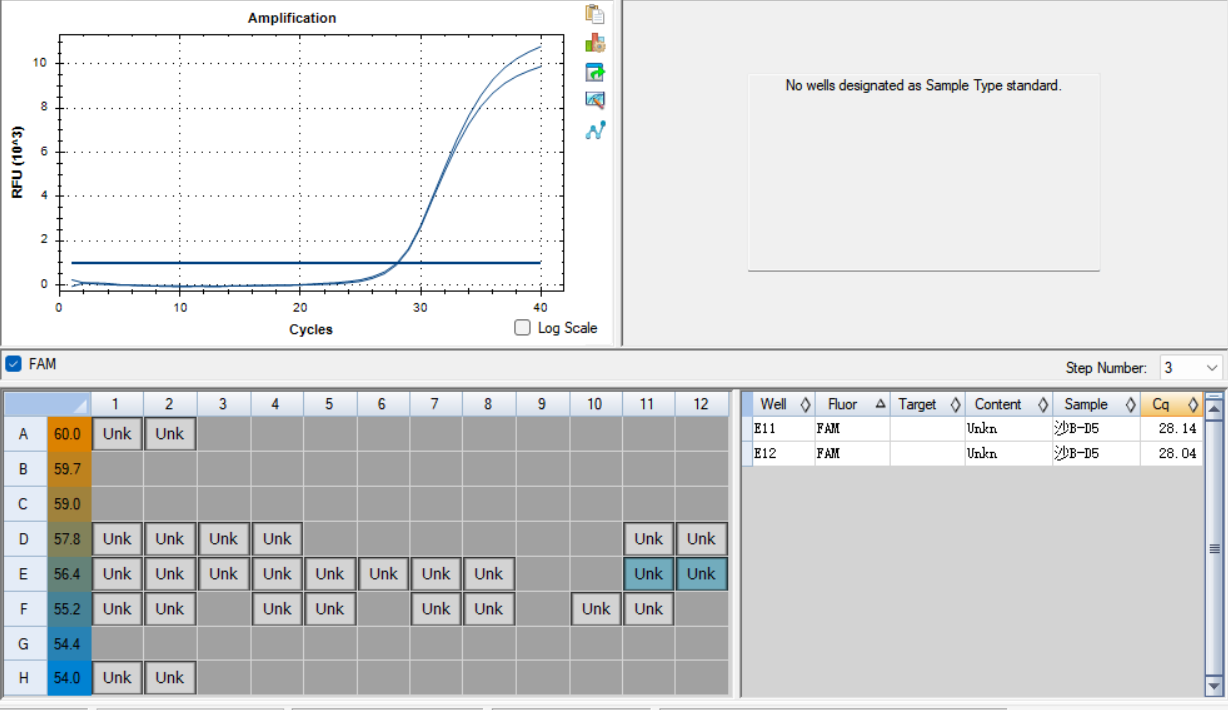Click the chart export icon with green arrow
The image size is (1228, 710).
[595, 72]
